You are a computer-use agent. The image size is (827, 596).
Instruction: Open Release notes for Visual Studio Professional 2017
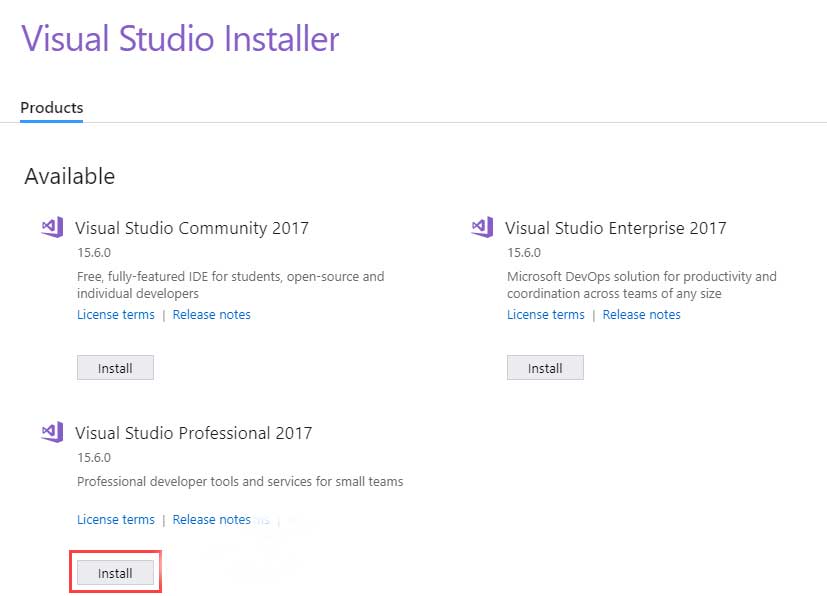211,519
